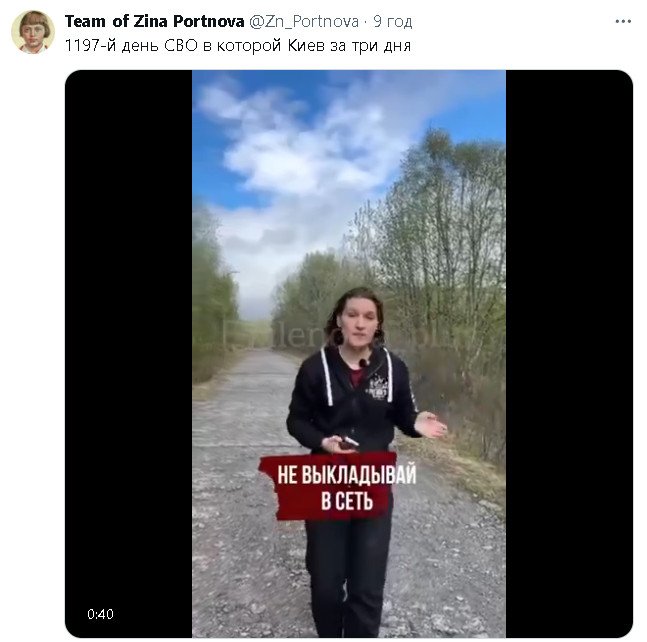Open the tweet via the 9 год timestamp
This screenshot has height=642, width=647.
tap(392, 21)
